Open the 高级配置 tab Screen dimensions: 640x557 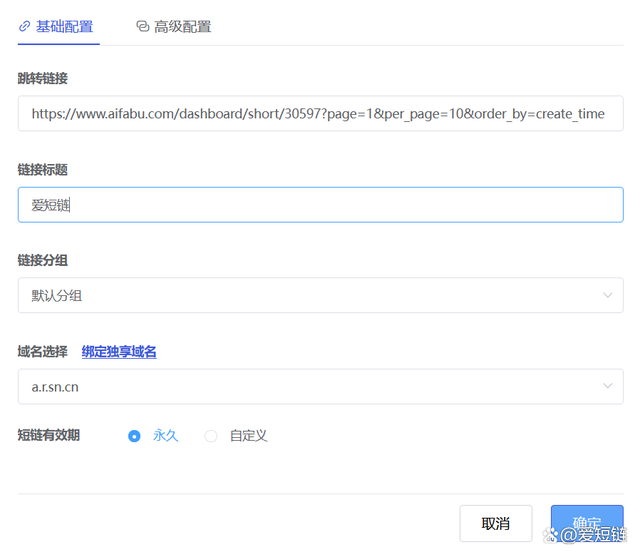tap(174, 27)
